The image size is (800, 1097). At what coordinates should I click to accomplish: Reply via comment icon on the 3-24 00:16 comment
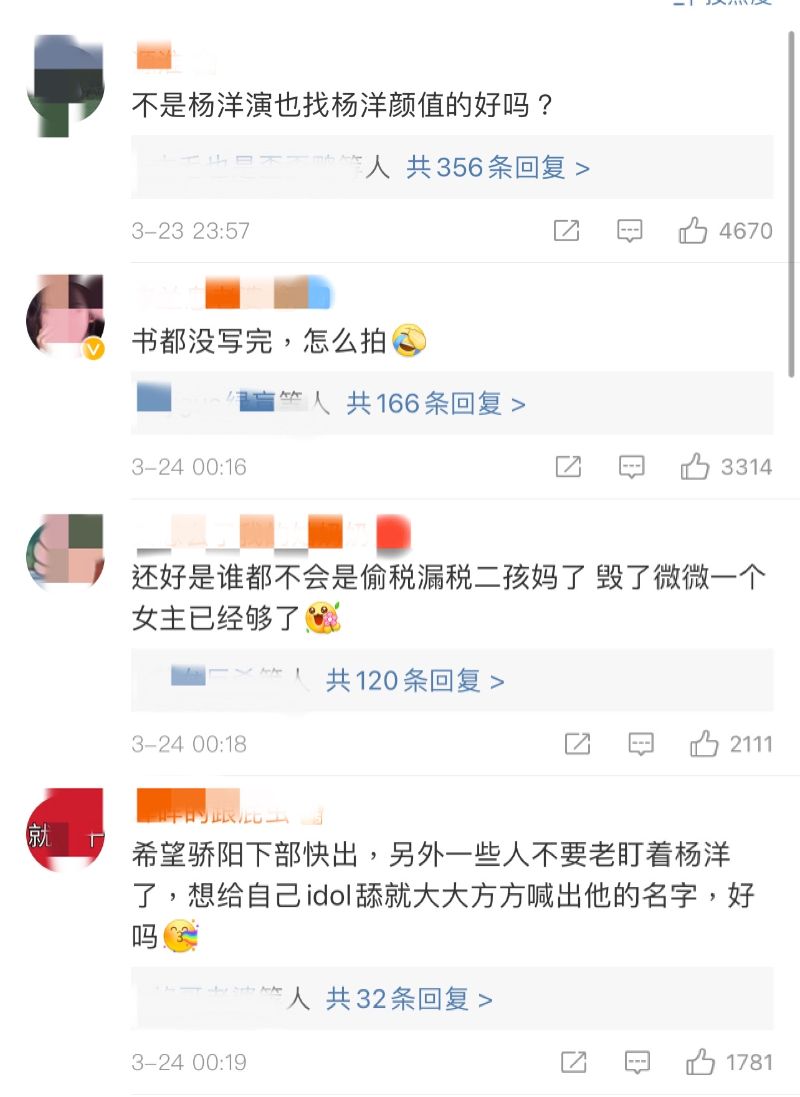631,467
